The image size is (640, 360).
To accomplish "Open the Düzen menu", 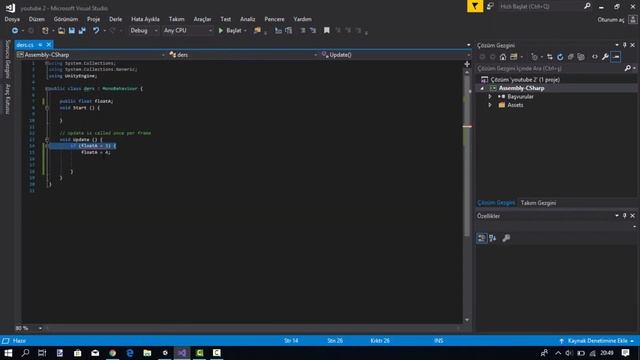I will (37, 19).
